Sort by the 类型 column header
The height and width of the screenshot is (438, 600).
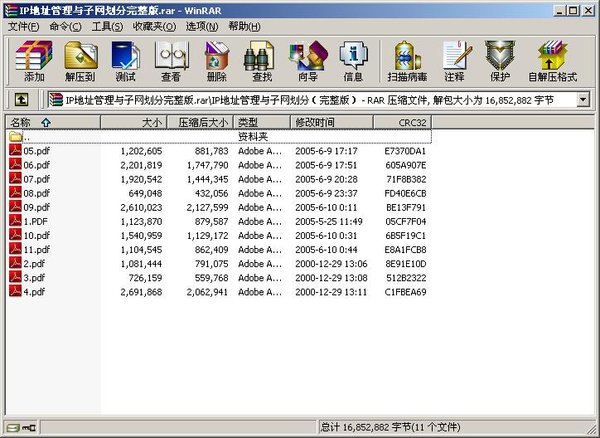point(262,122)
